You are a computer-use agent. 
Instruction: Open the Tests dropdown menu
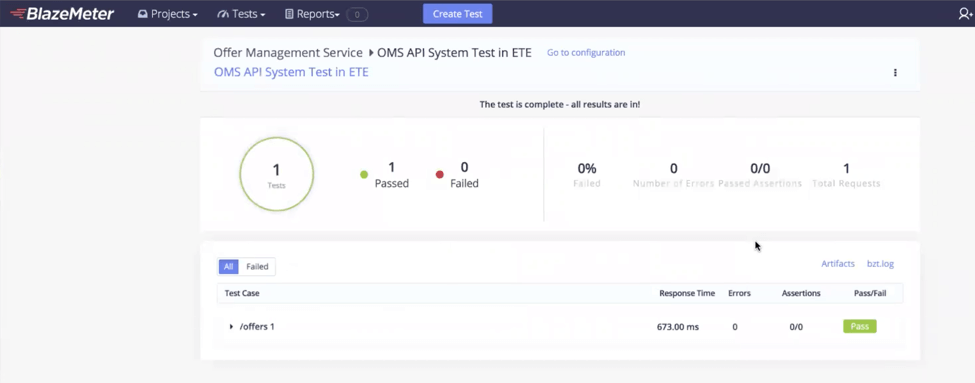pyautogui.click(x=241, y=14)
